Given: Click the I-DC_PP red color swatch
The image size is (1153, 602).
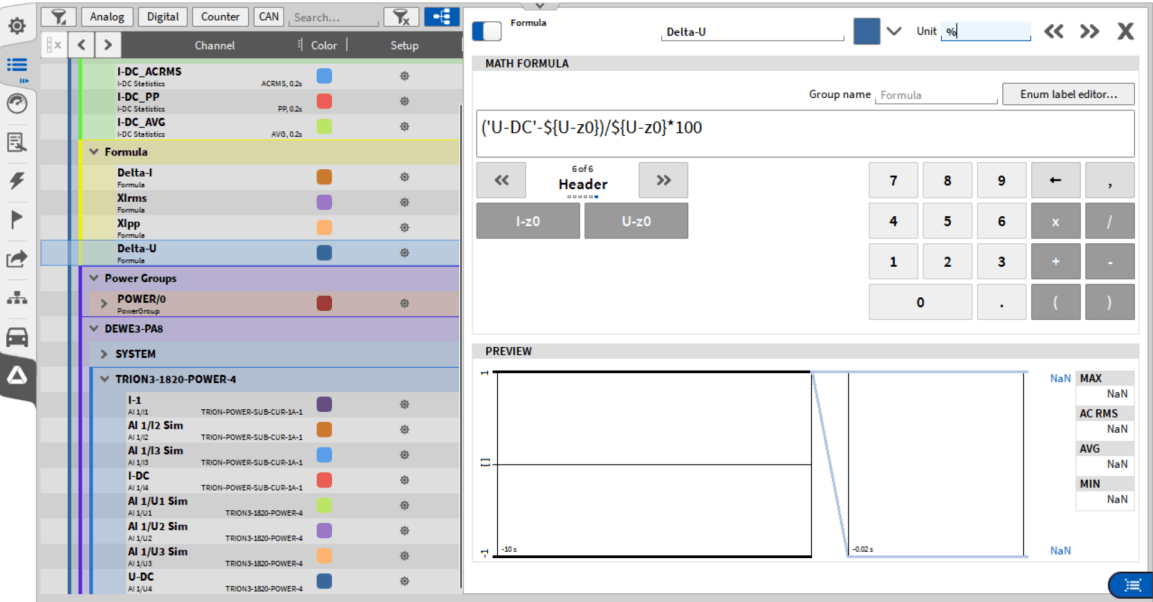Looking at the screenshot, I should pos(324,101).
